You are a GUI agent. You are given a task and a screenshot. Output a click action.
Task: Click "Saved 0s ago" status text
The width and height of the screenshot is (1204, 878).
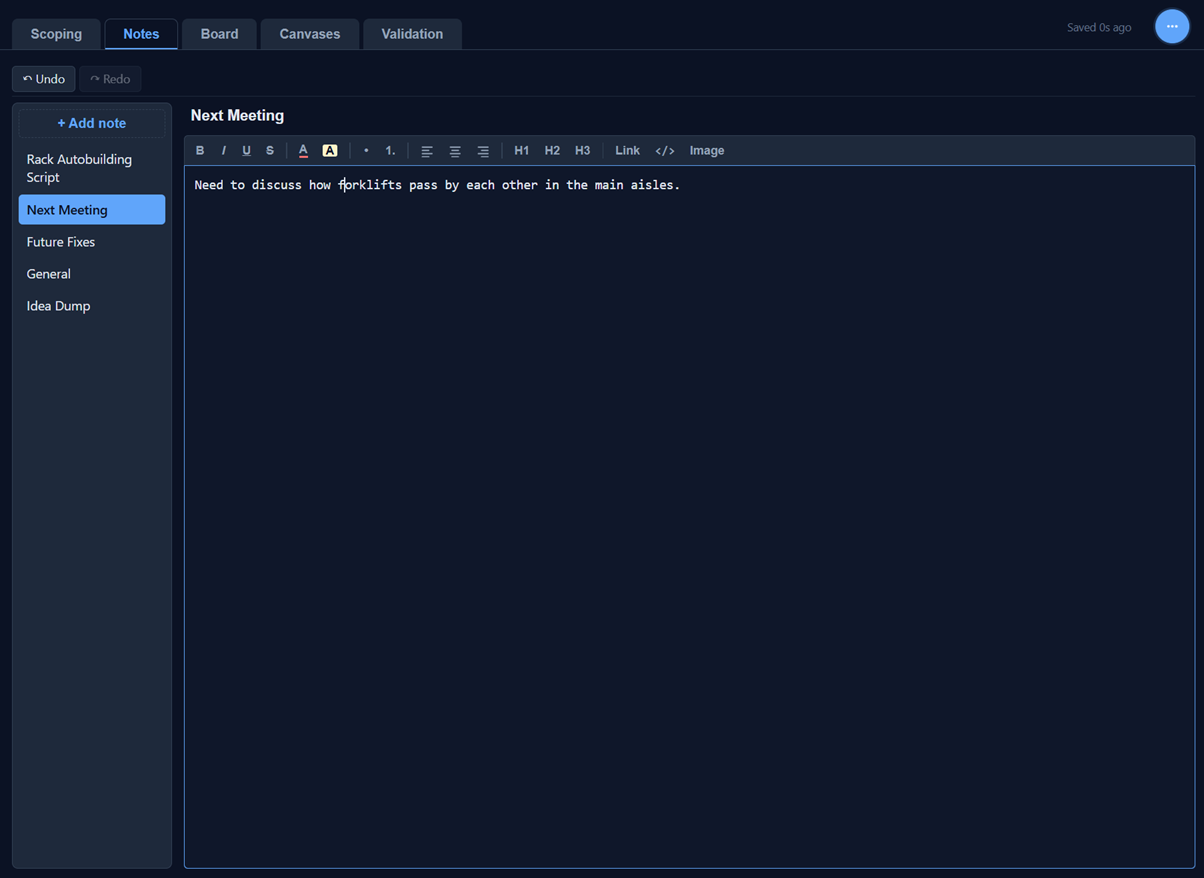coord(1099,28)
